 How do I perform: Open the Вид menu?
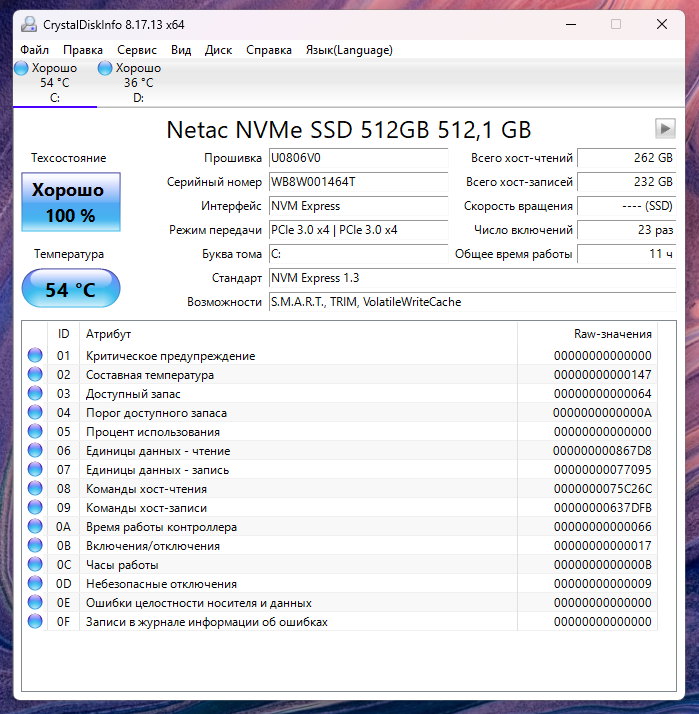[x=181, y=50]
